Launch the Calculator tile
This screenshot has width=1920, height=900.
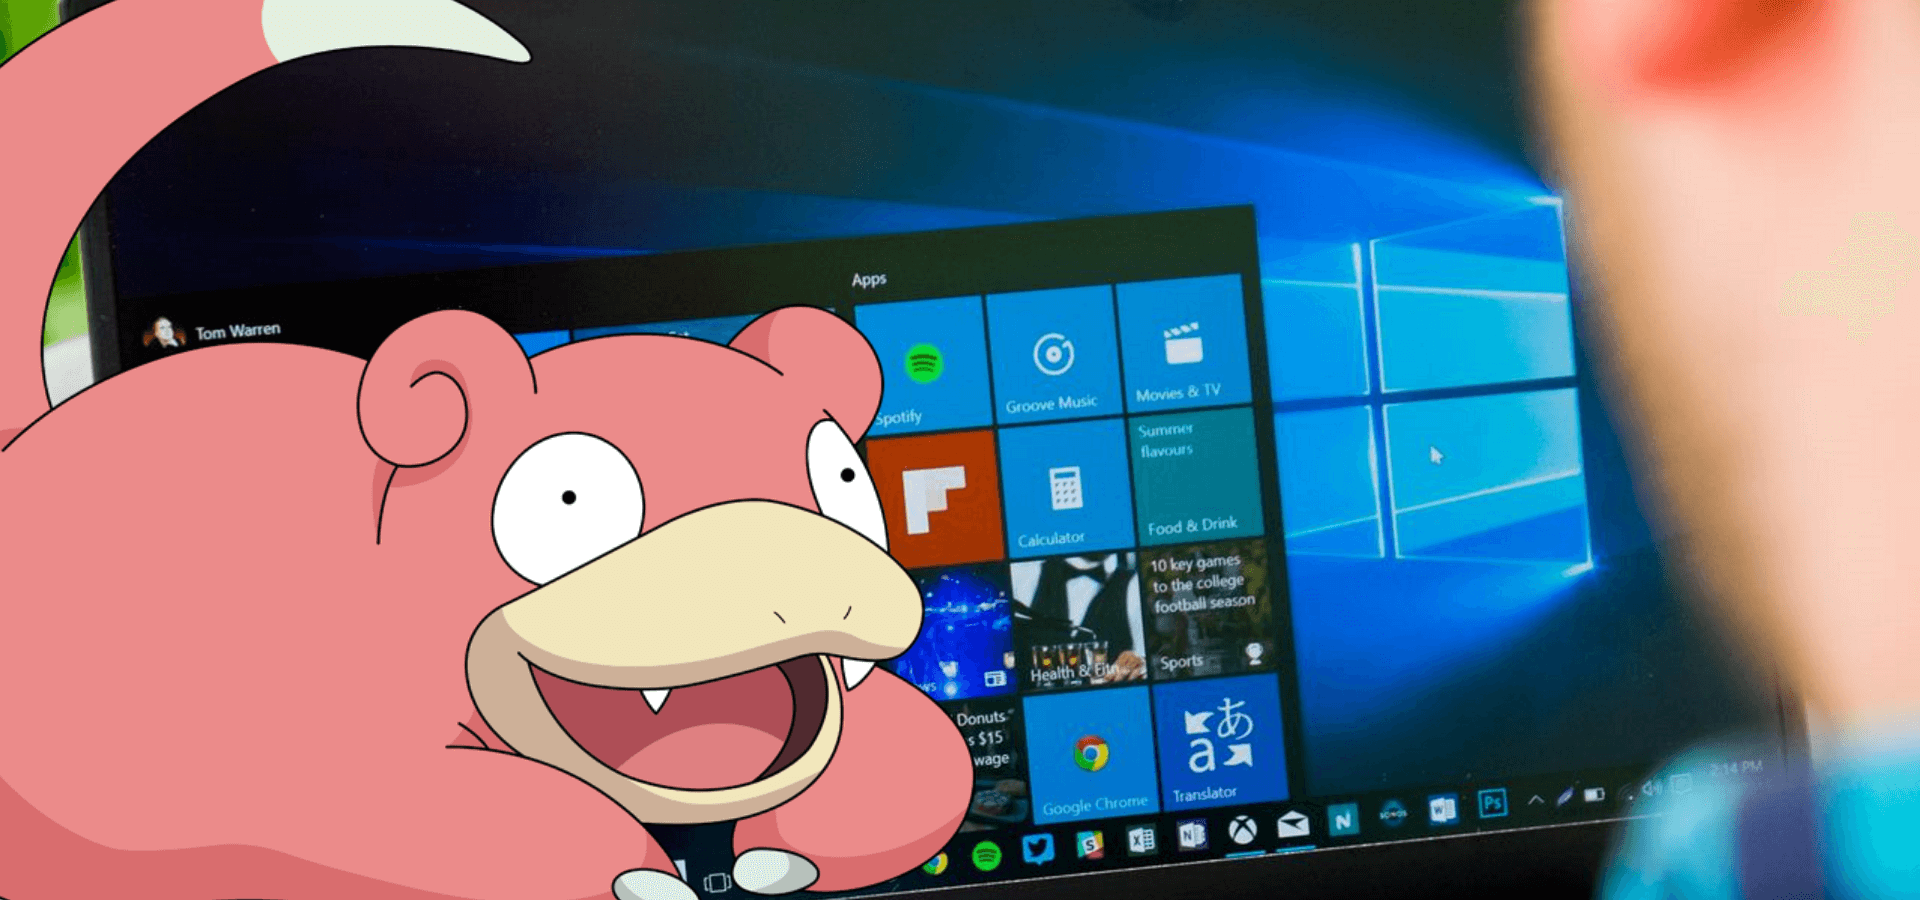pos(1066,488)
